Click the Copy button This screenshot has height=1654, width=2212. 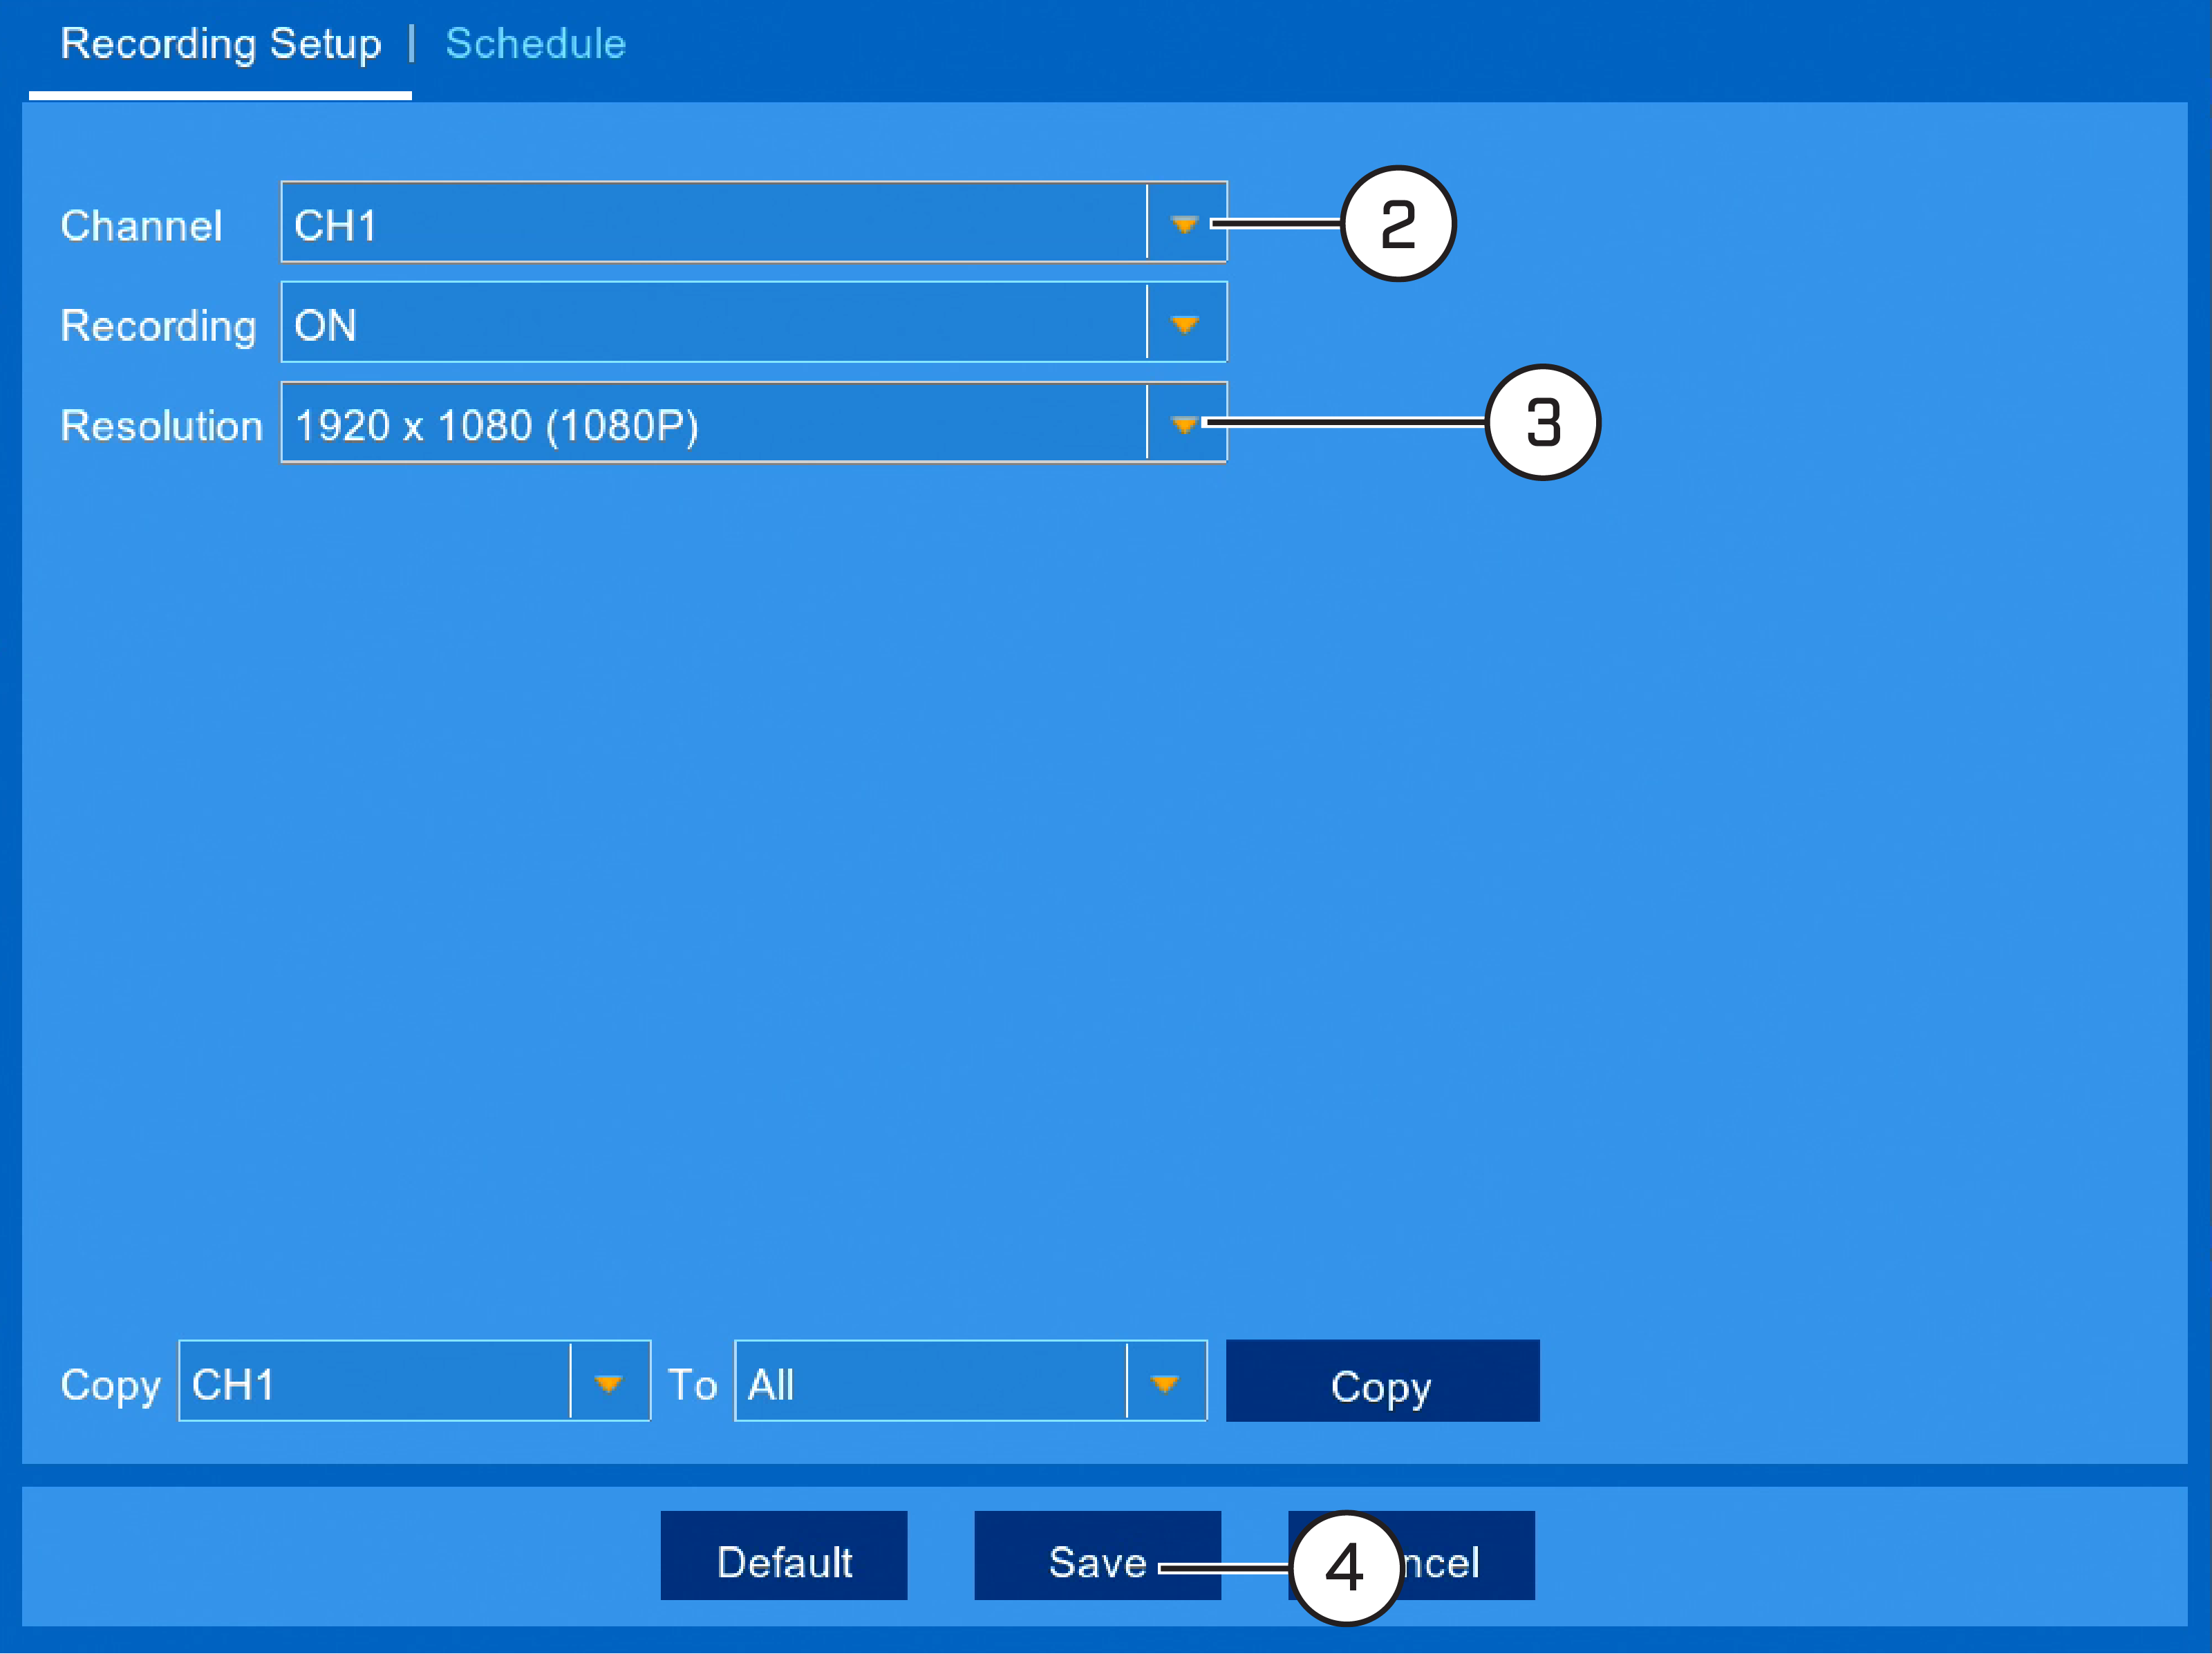coord(1383,1381)
